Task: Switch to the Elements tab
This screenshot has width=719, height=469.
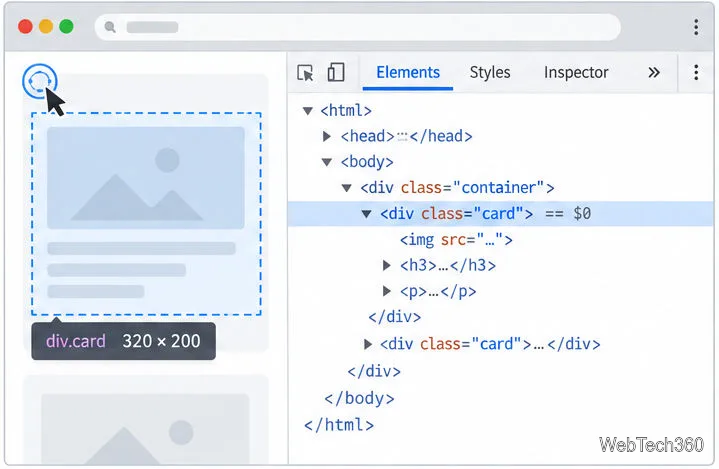Action: (408, 72)
